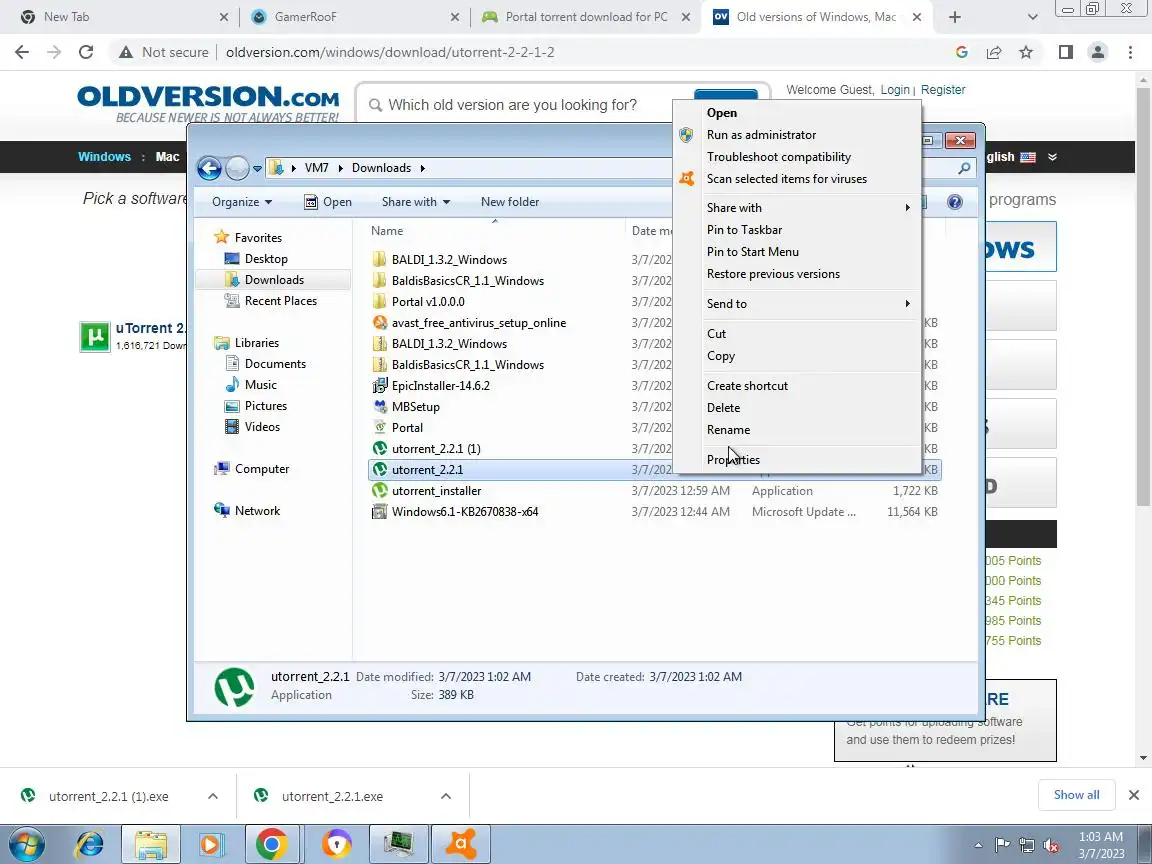This screenshot has height=864, width=1152.
Task: Select Network in navigation pane
Action: click(247, 511)
